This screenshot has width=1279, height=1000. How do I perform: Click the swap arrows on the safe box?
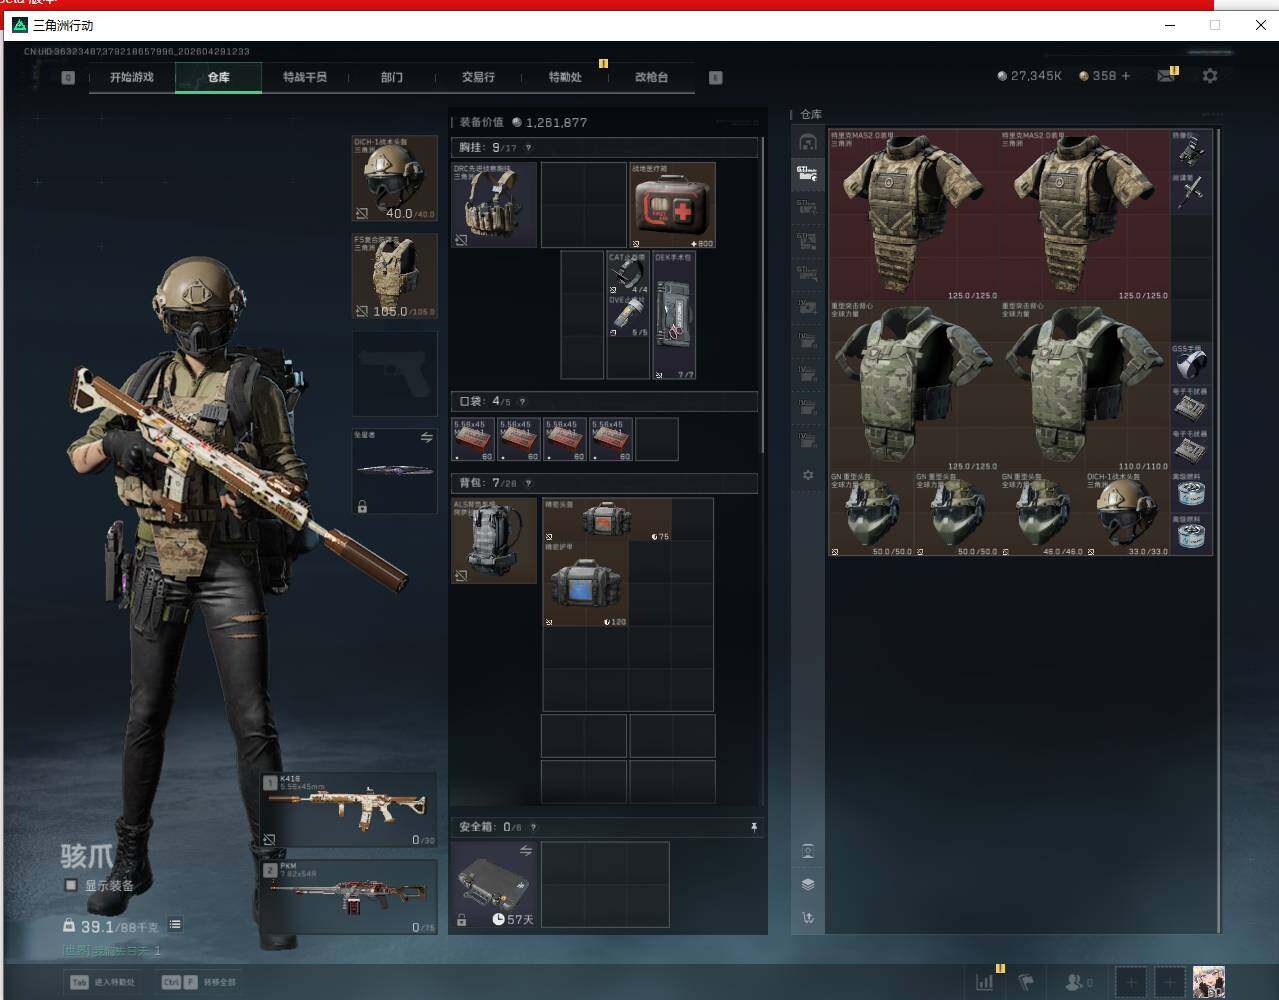[x=526, y=851]
